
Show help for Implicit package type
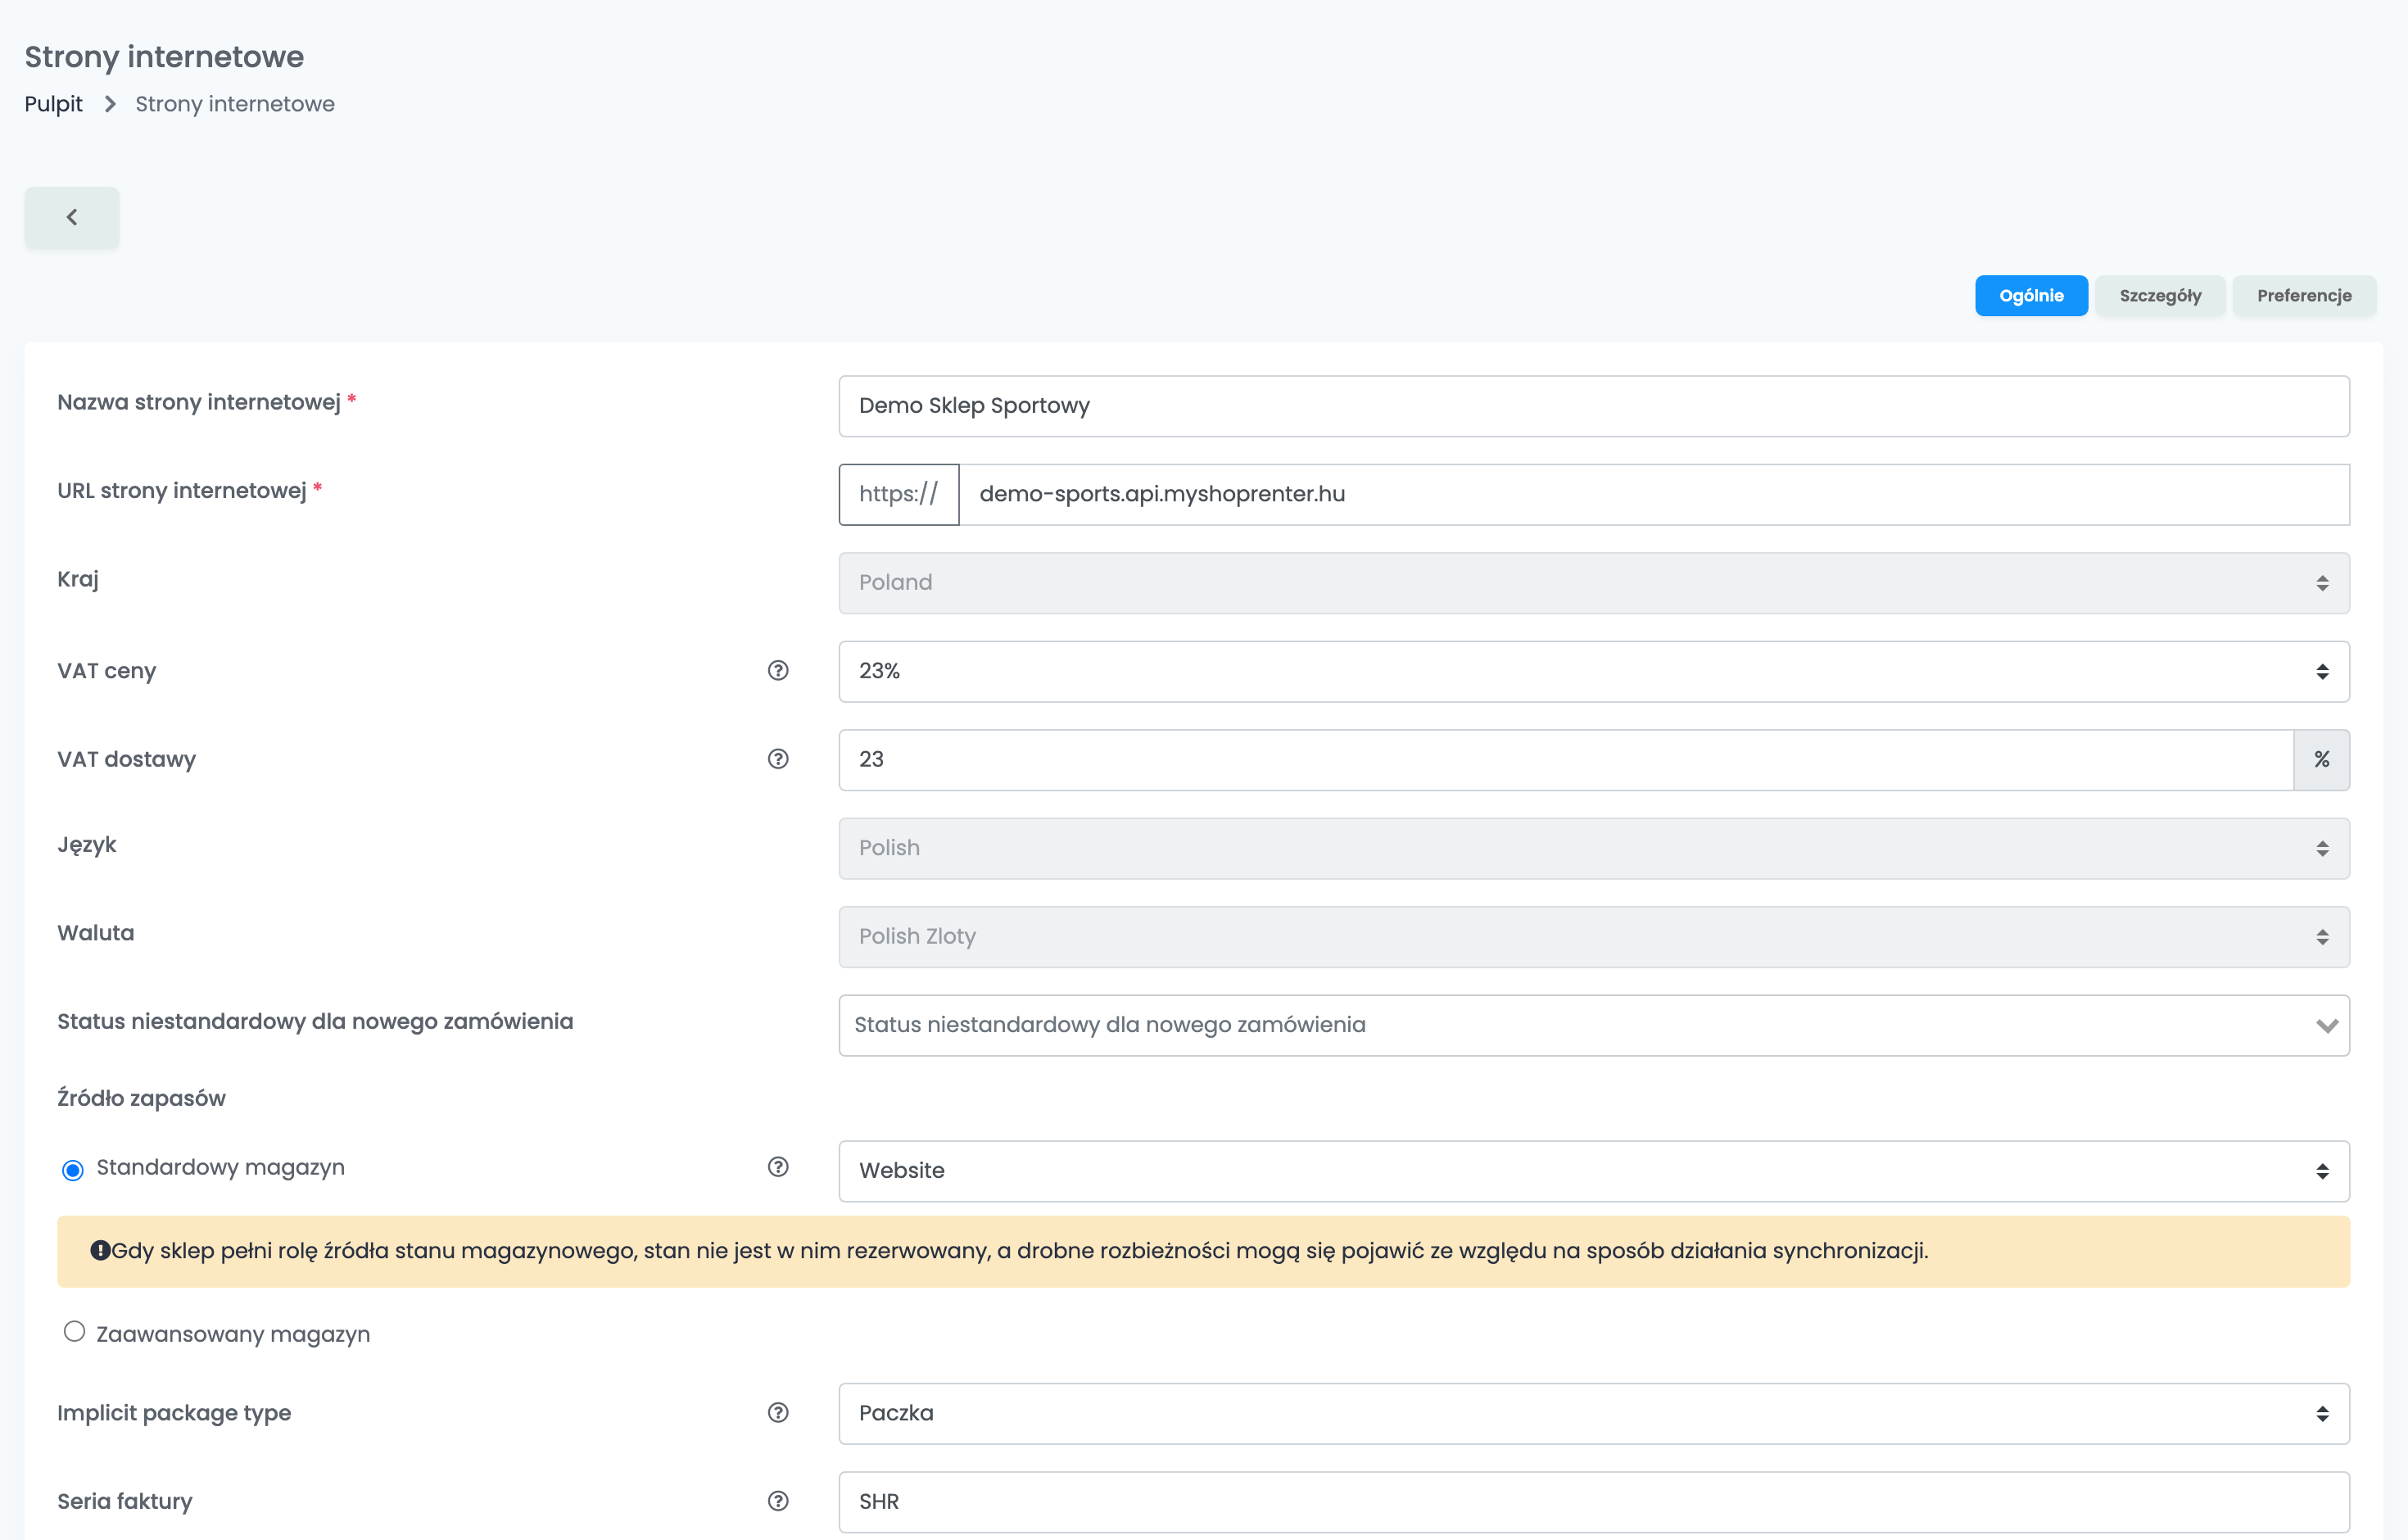(778, 1413)
